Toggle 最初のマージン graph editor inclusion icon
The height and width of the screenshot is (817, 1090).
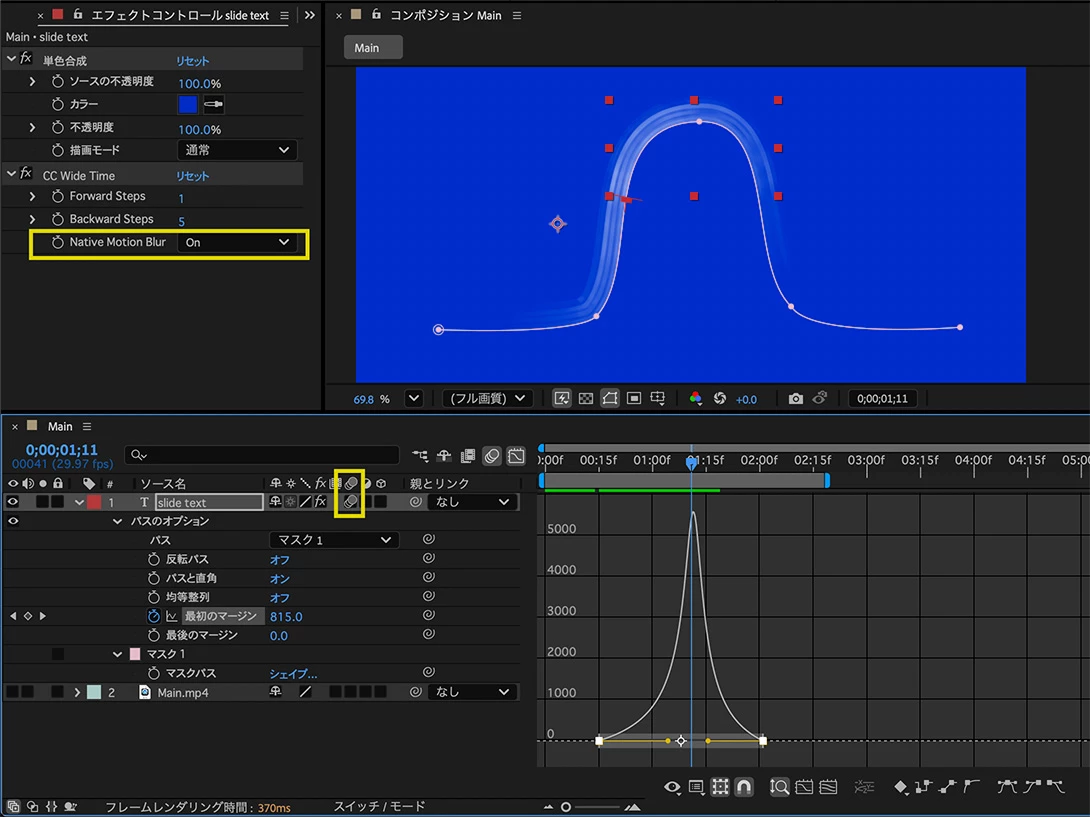(171, 616)
